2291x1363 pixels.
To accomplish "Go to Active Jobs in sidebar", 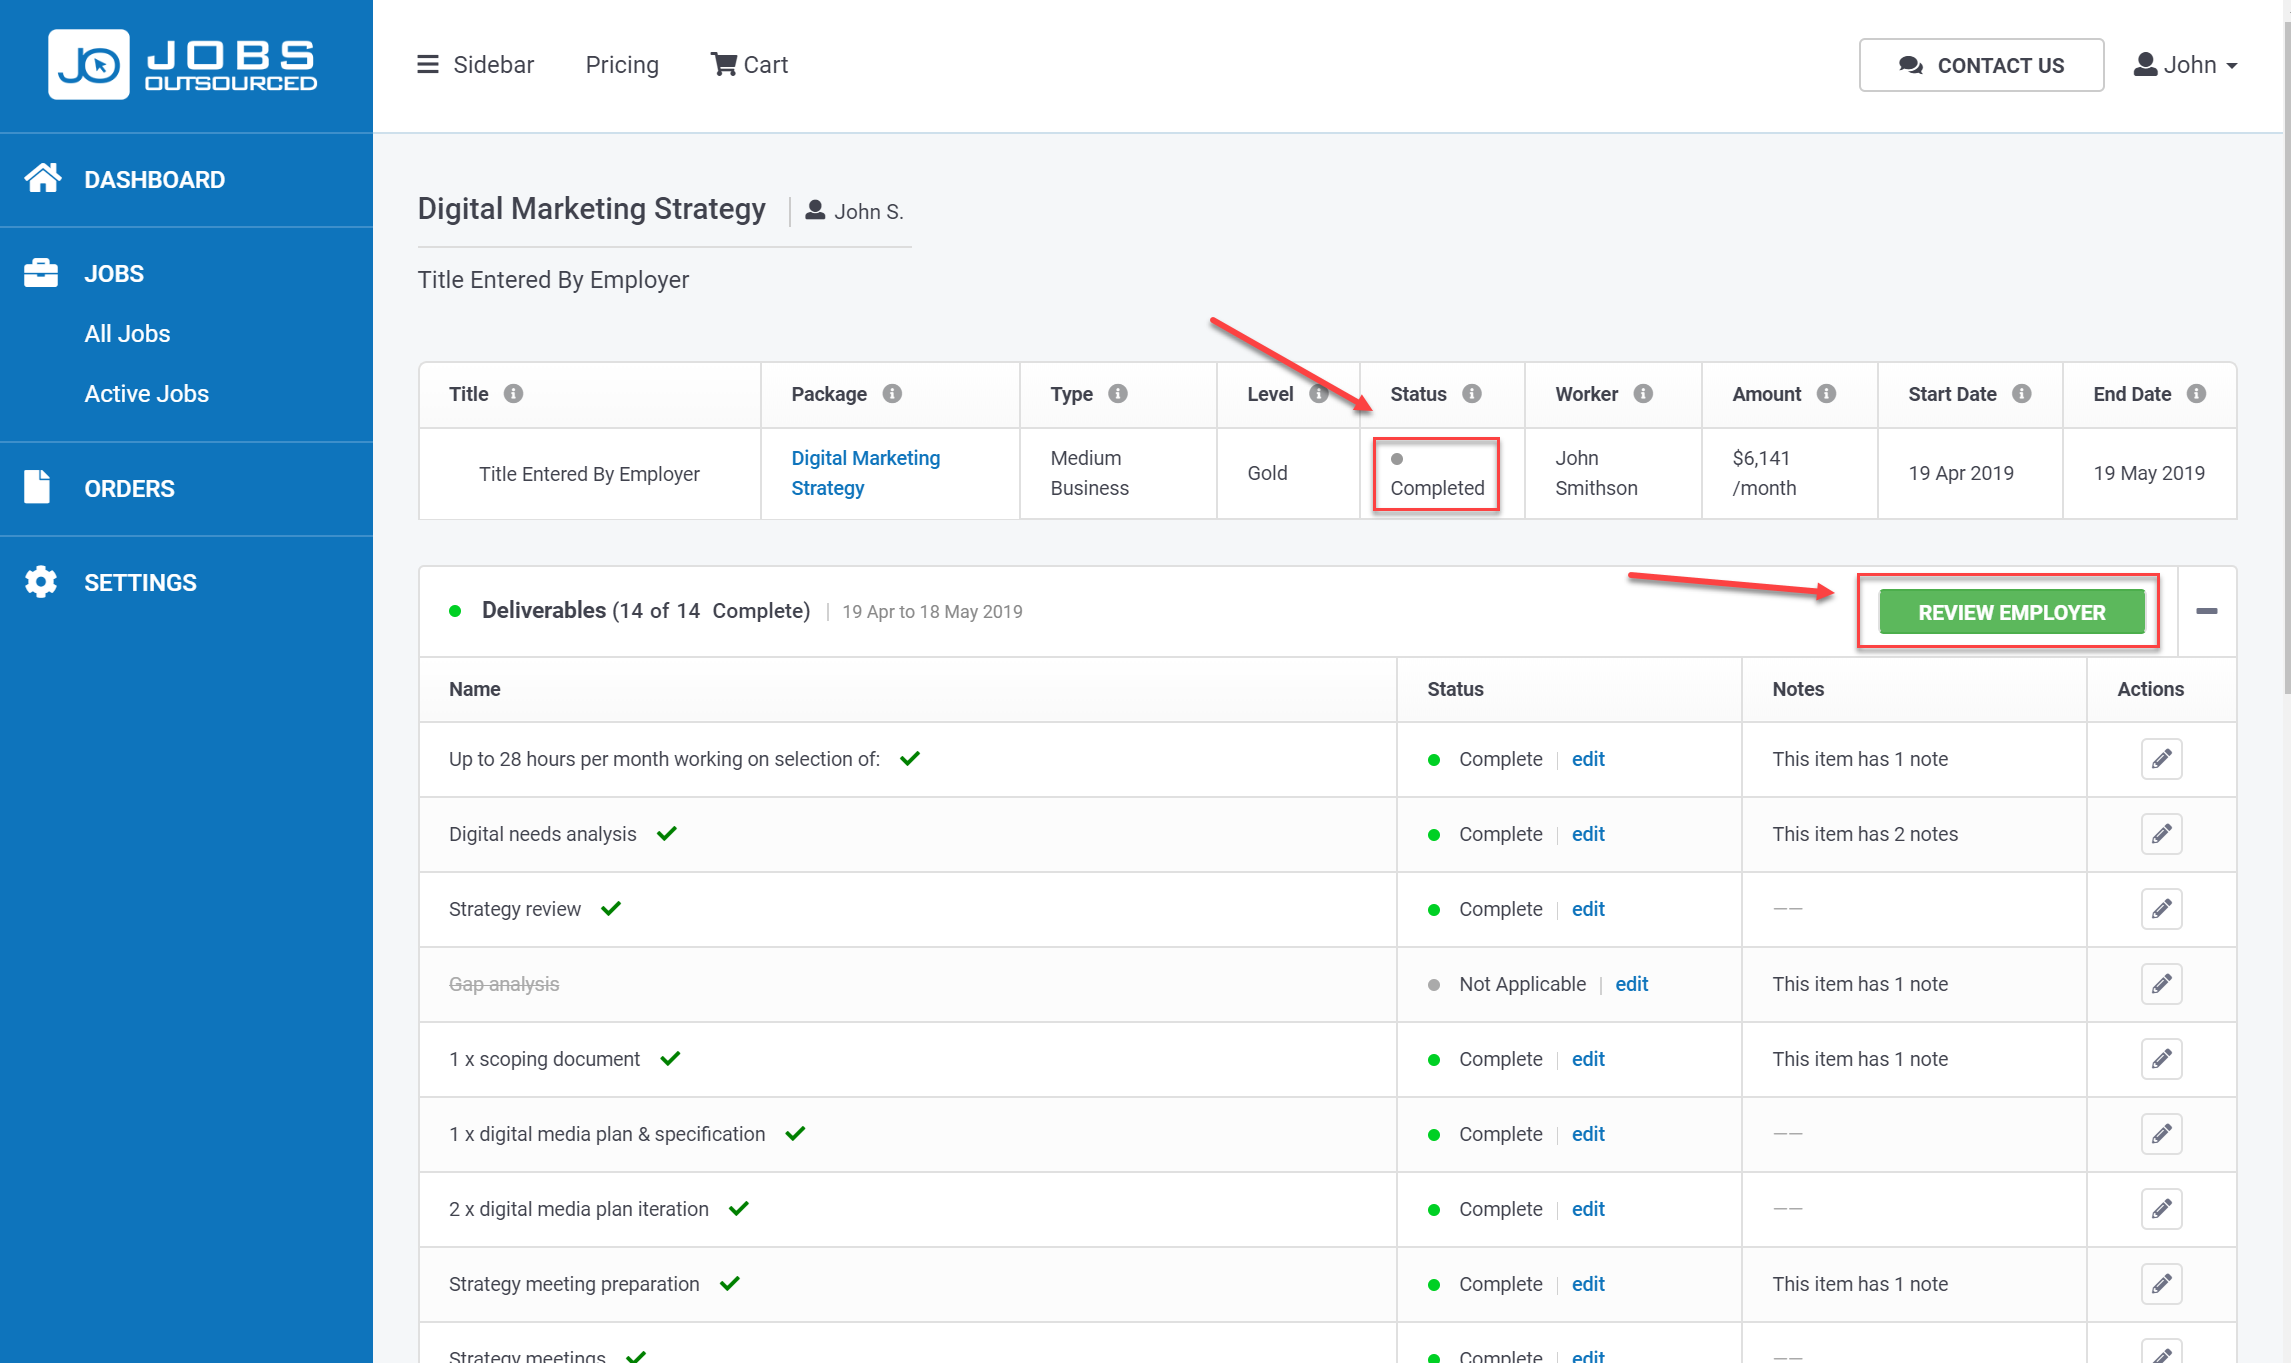I will point(146,394).
